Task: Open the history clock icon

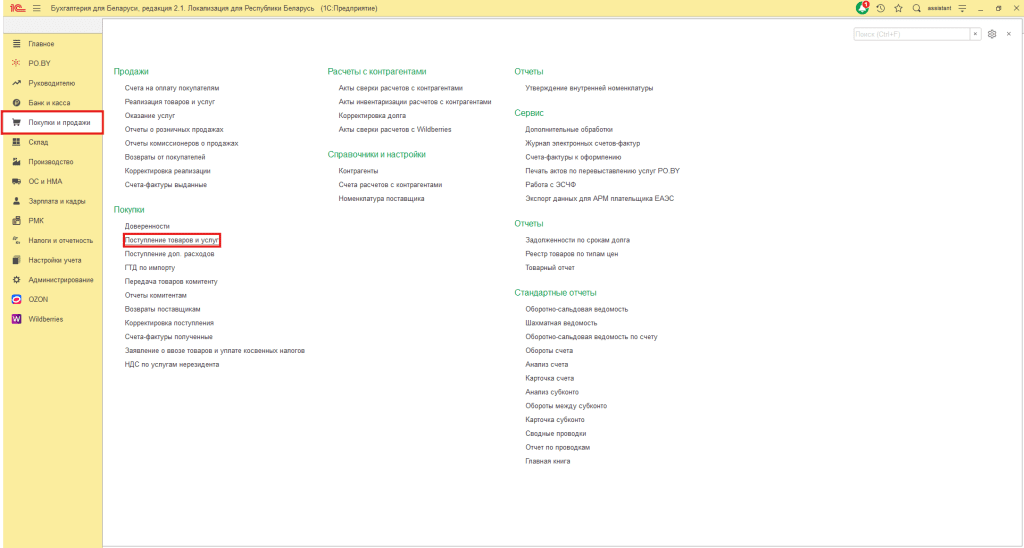Action: point(881,8)
